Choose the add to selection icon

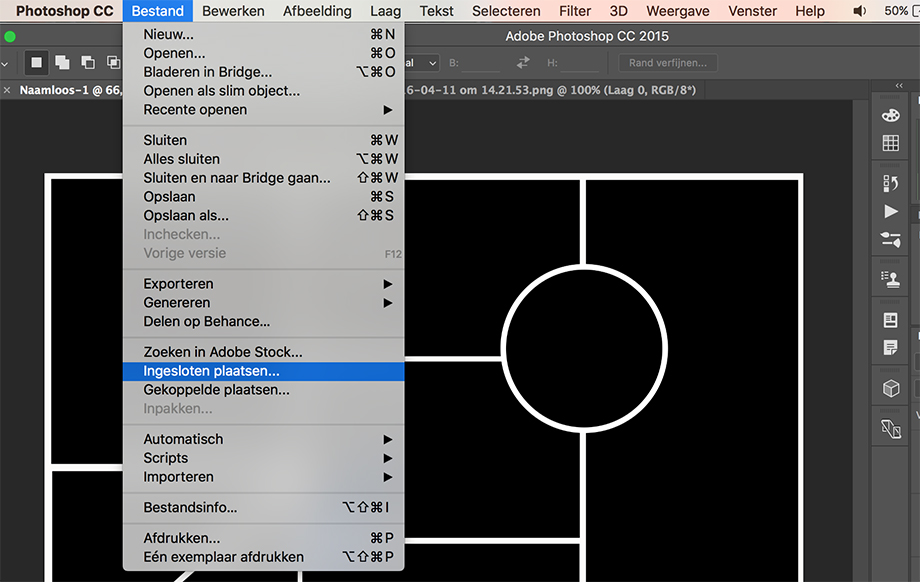[62, 62]
